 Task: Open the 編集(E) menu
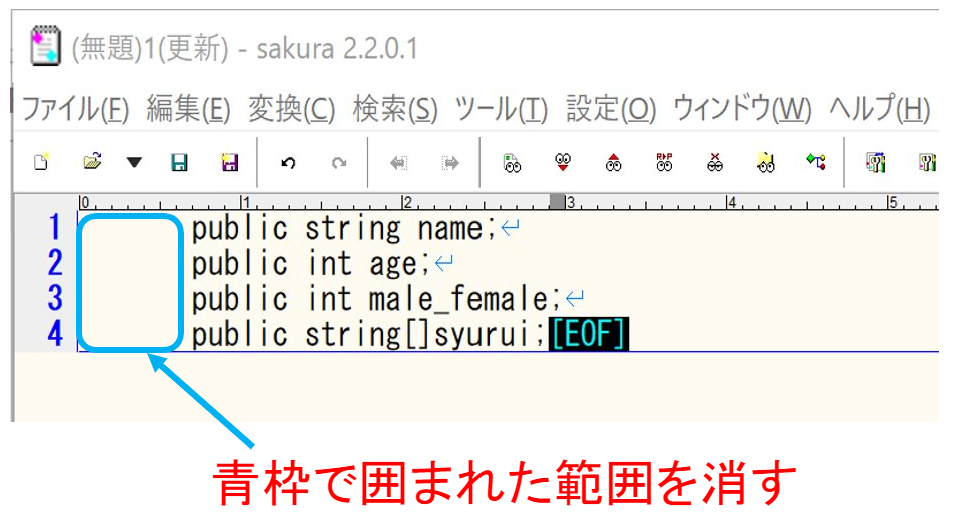pos(188,110)
